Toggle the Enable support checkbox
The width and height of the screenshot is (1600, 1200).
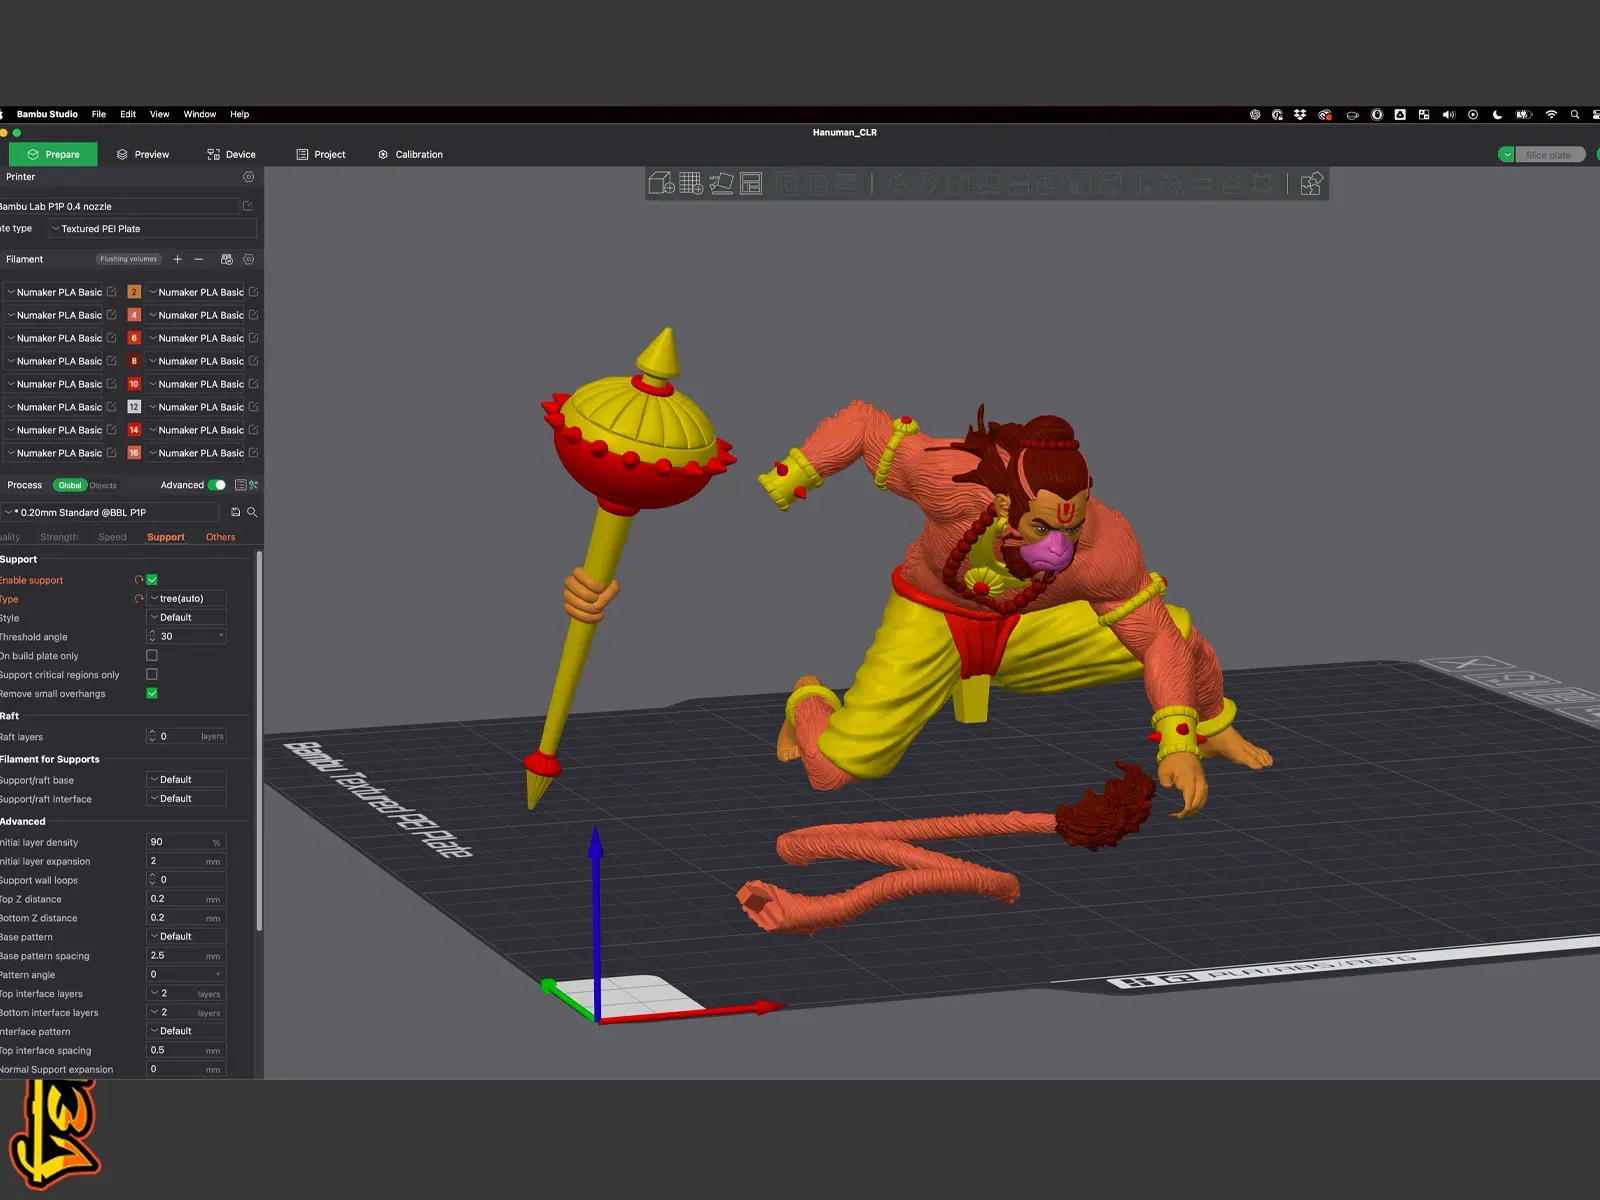click(x=152, y=580)
